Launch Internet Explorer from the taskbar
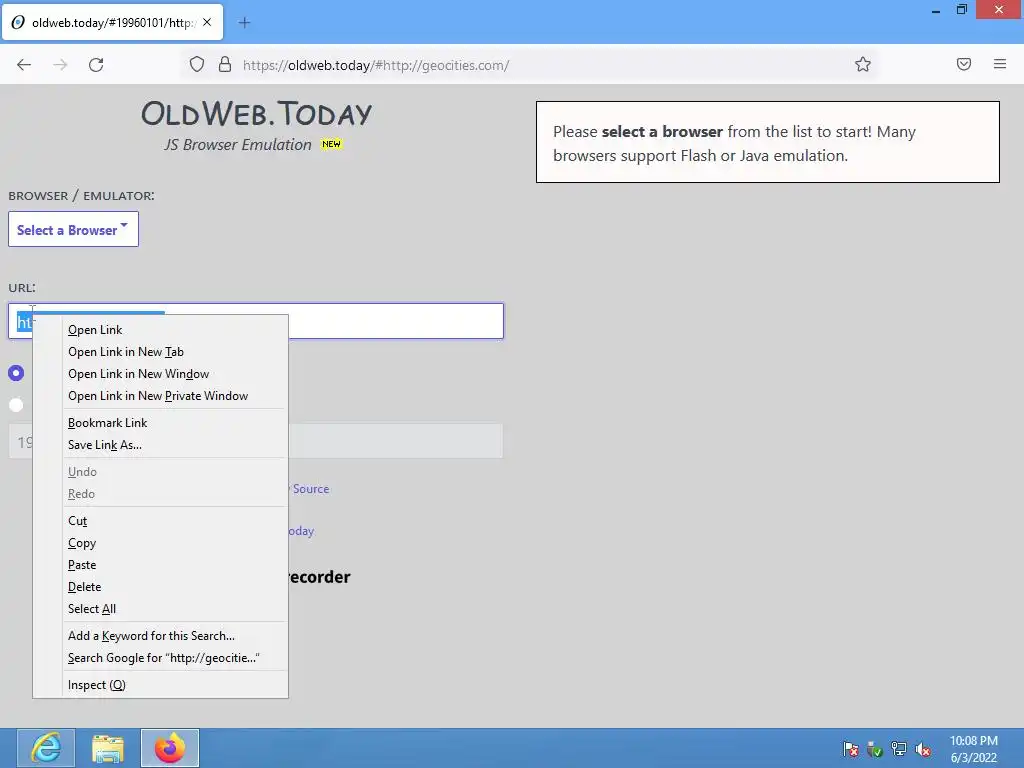1024x768 pixels. 45,748
